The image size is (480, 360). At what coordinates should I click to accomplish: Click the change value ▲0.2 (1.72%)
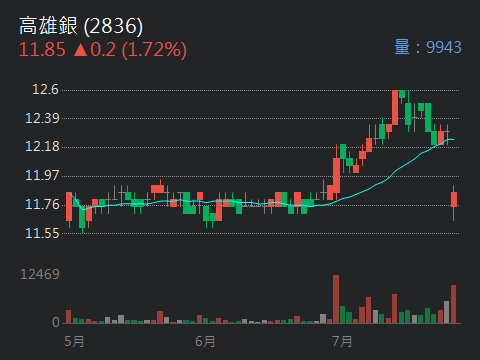tap(130, 50)
